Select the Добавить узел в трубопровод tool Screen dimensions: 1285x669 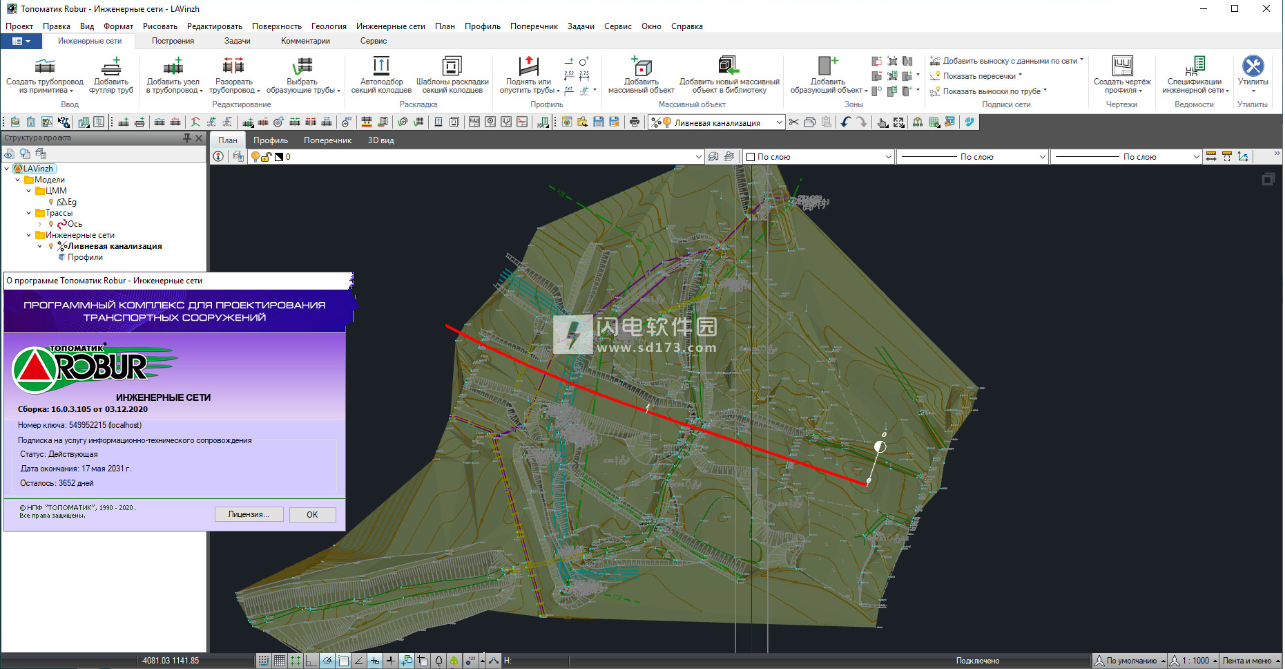(x=175, y=75)
